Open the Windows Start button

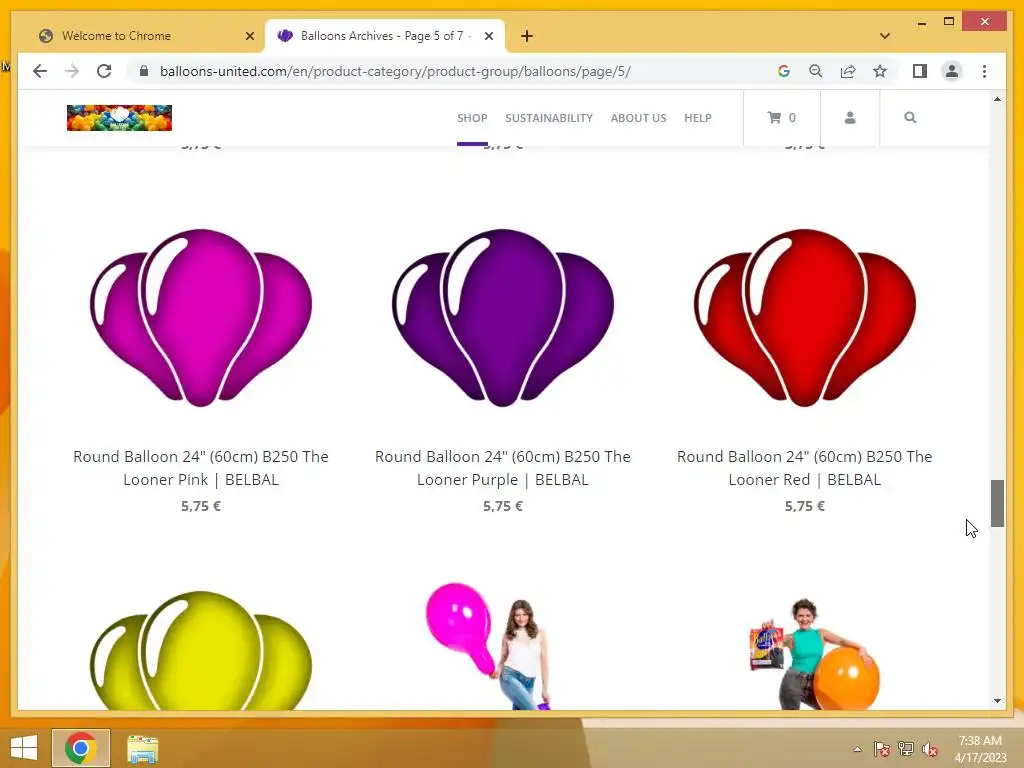pyautogui.click(x=24, y=748)
